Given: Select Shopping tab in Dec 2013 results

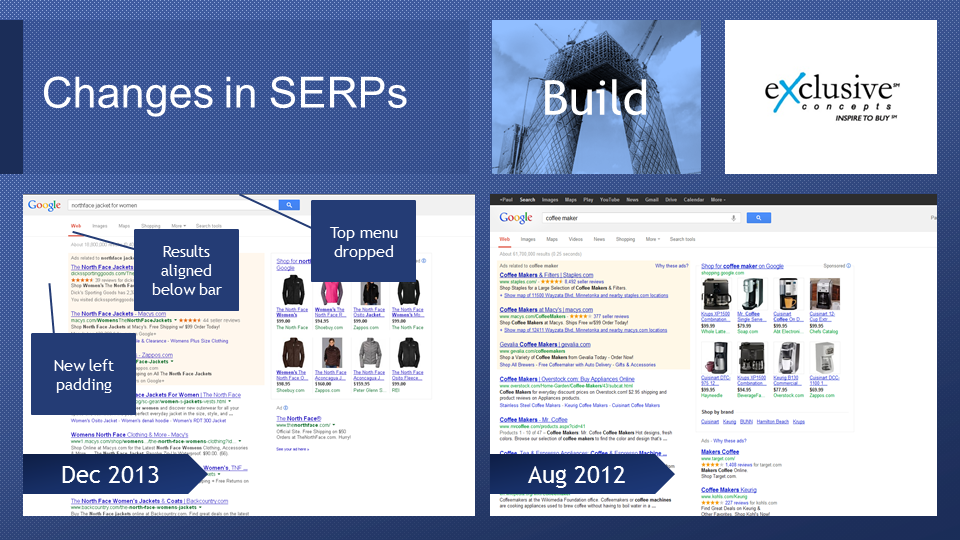Looking at the screenshot, I should pos(151,226).
